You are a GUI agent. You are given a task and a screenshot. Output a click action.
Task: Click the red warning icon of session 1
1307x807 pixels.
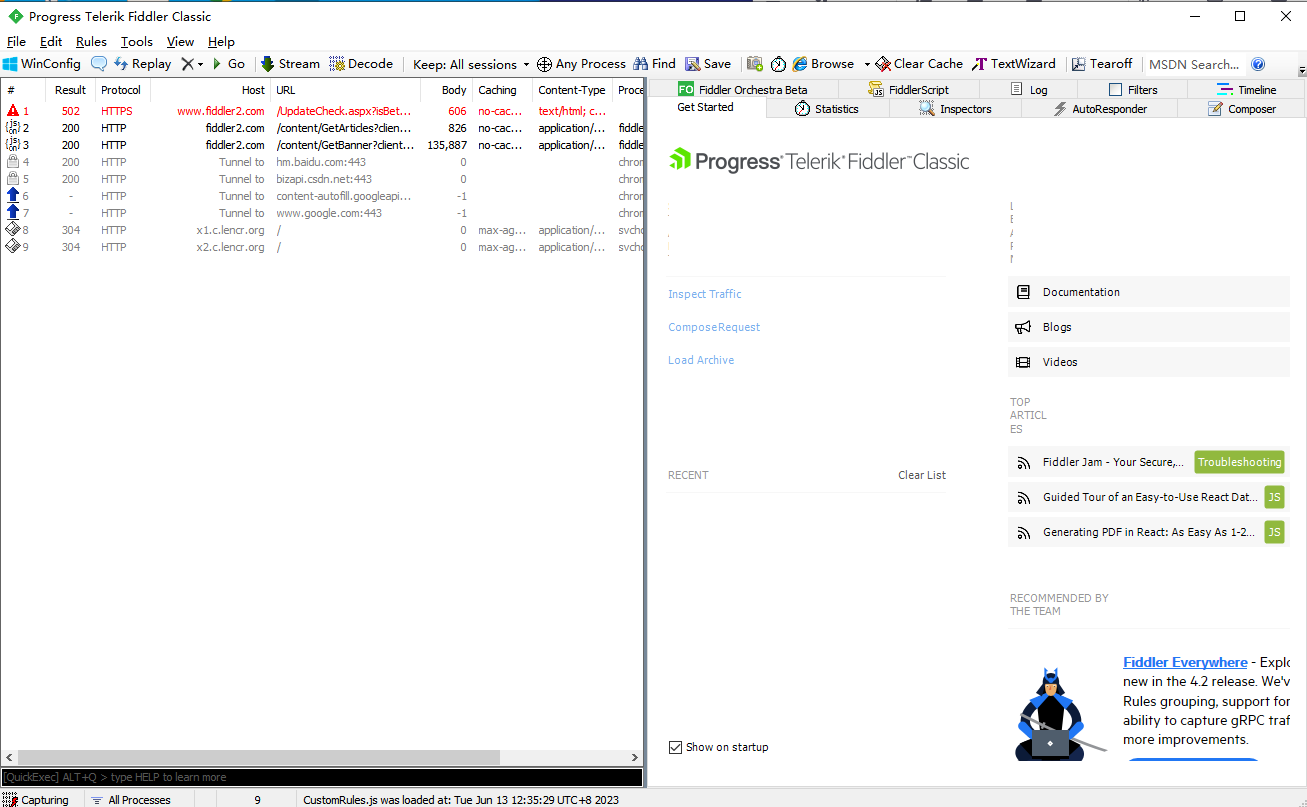point(13,111)
